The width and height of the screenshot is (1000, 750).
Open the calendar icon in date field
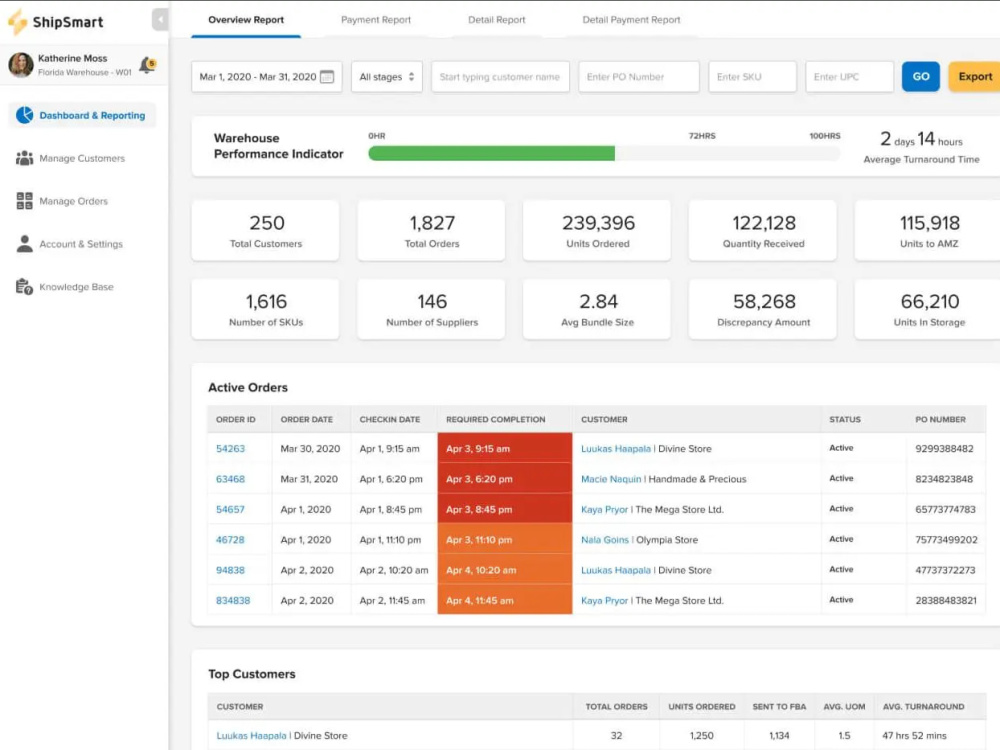point(327,77)
